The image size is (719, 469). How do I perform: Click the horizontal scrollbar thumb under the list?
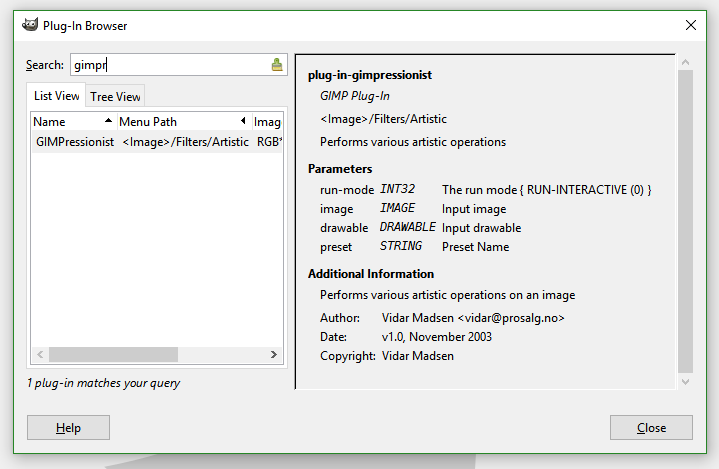(x=113, y=354)
